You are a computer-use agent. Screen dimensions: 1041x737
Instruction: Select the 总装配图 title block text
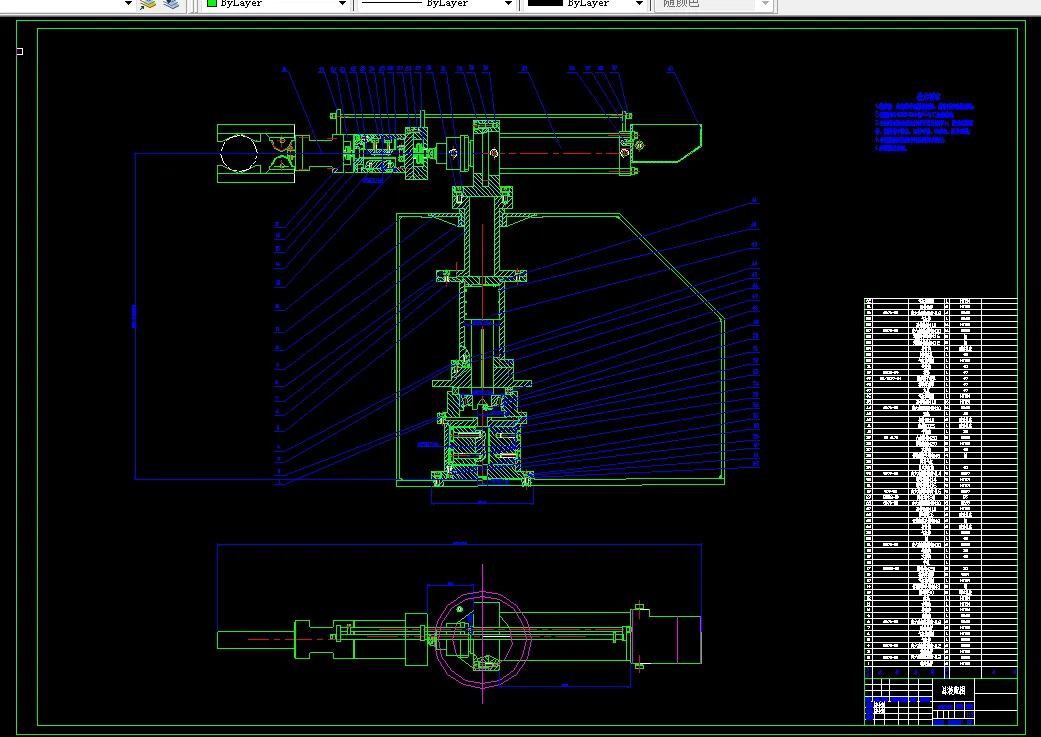point(953,691)
